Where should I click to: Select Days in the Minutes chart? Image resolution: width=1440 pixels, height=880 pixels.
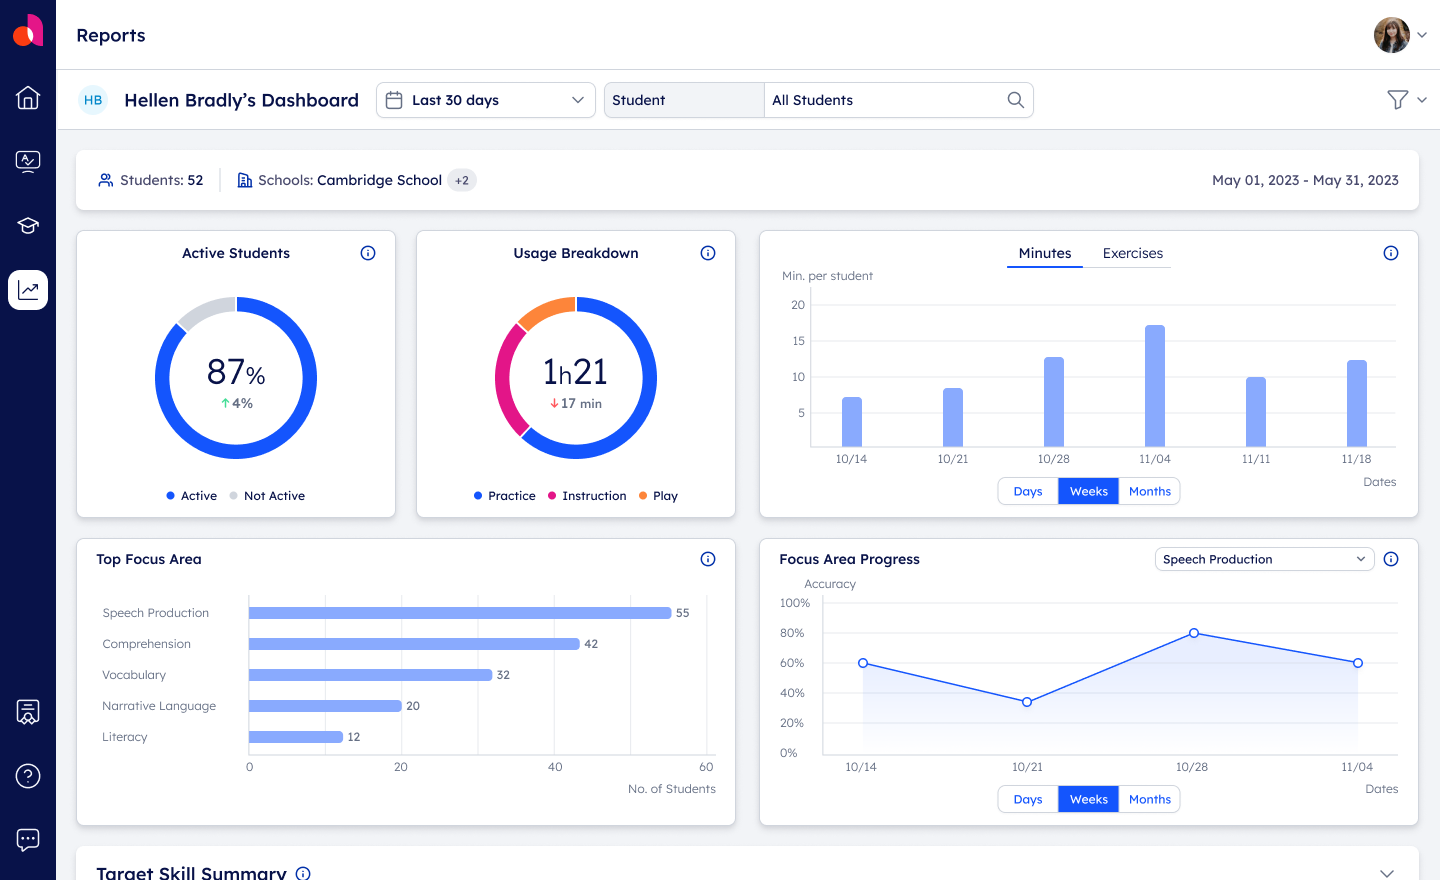[x=1028, y=491]
